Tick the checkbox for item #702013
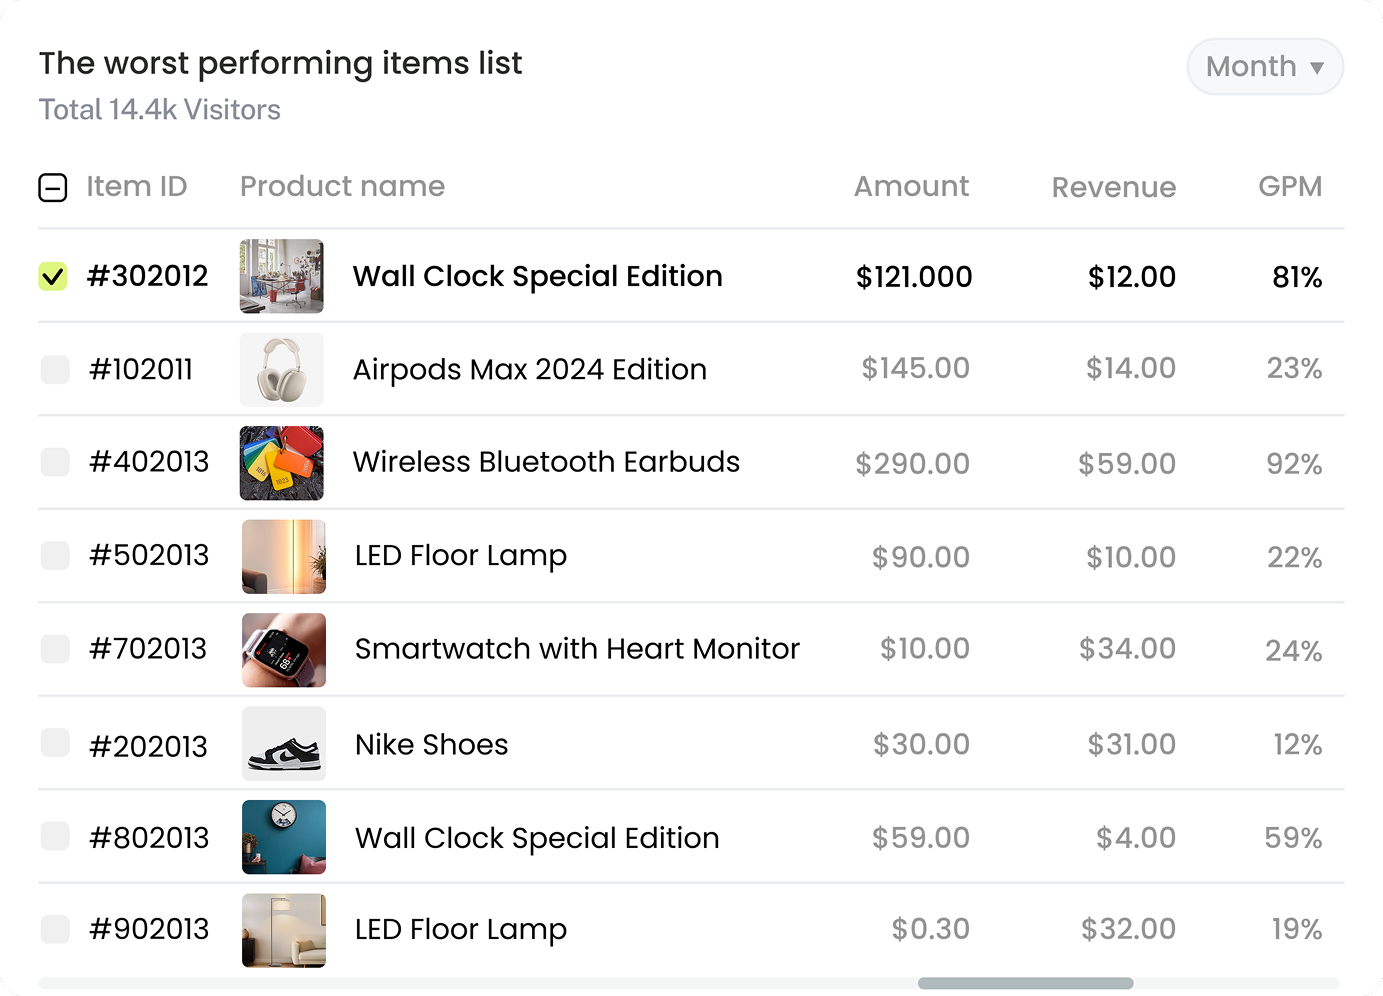Screen dimensions: 1383x996 click(55, 649)
